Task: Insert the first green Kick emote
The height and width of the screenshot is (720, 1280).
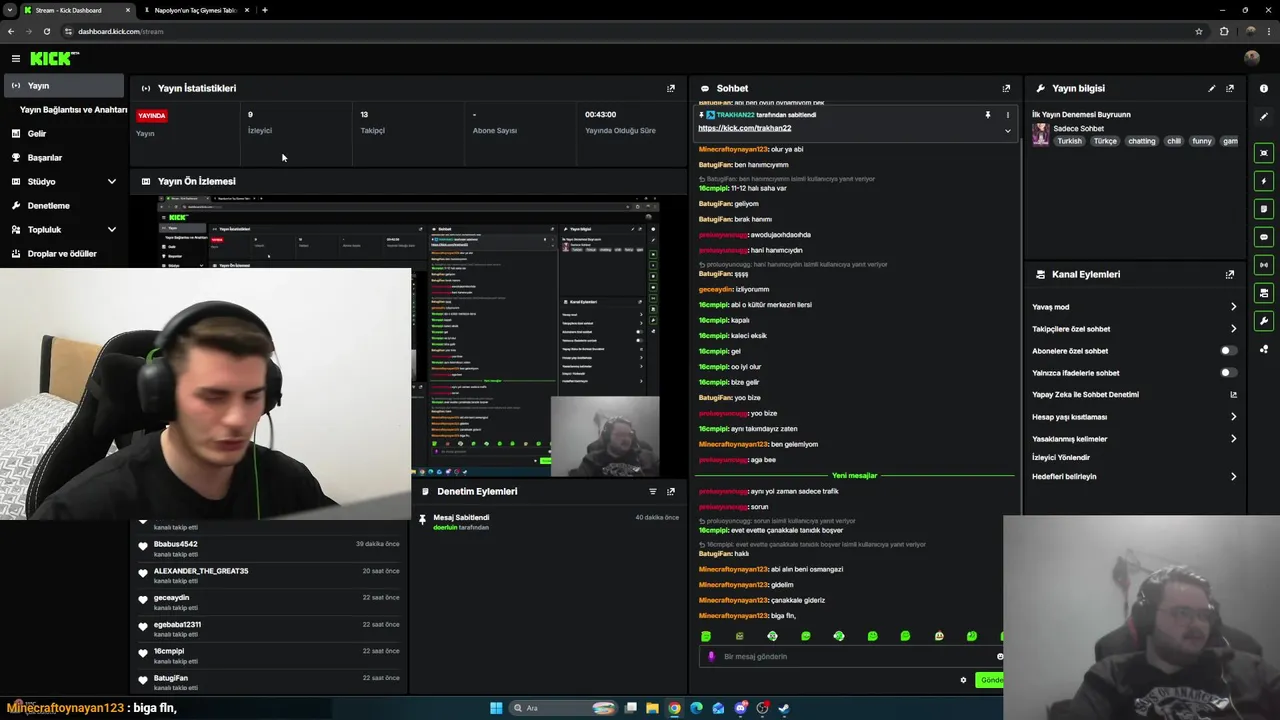Action: coord(706,636)
